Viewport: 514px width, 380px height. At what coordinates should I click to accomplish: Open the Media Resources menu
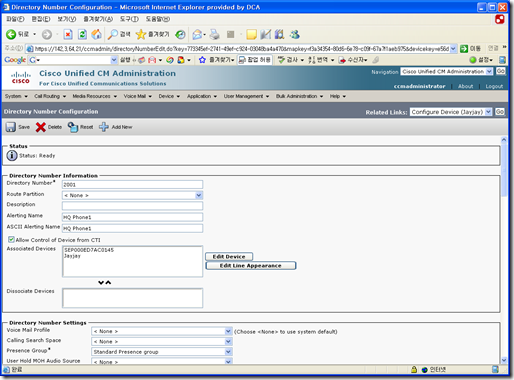pyautogui.click(x=95, y=96)
